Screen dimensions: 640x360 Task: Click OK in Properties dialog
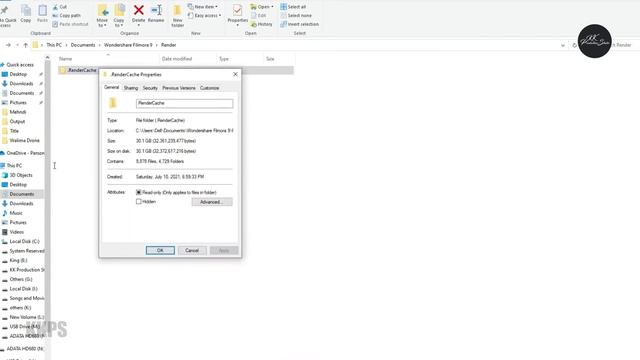[160, 250]
